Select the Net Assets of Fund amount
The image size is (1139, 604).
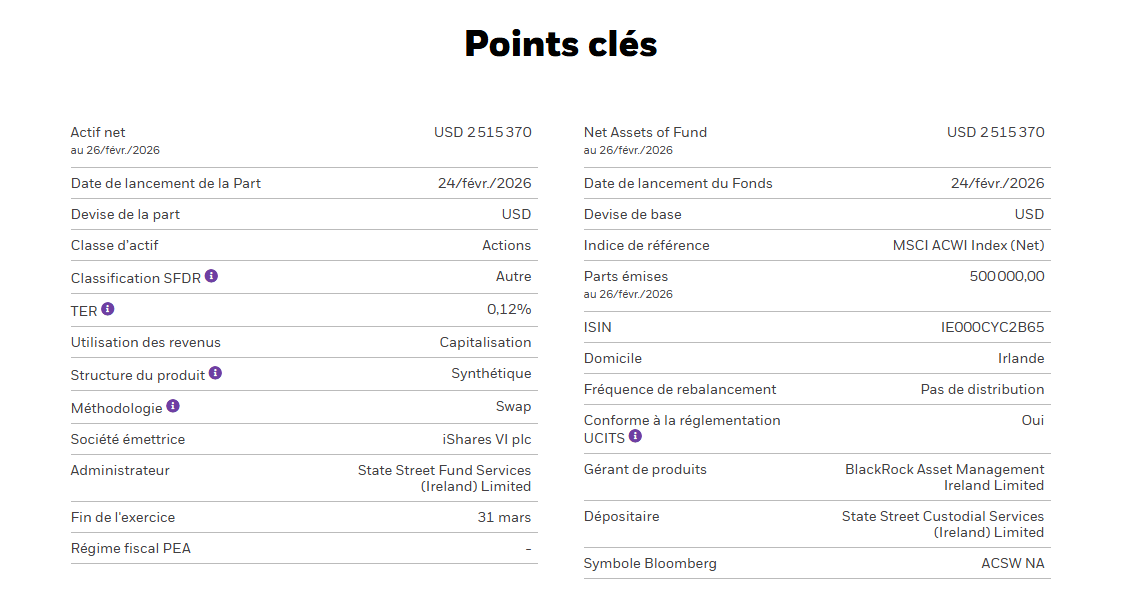[995, 132]
